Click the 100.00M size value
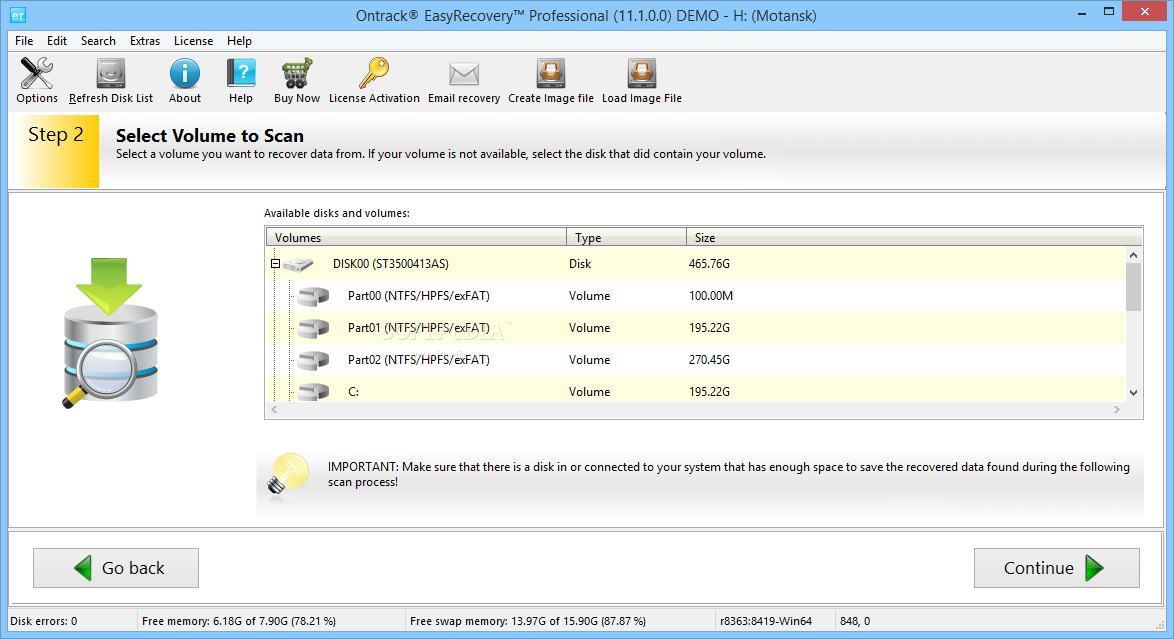The image size is (1174, 639). pos(711,296)
